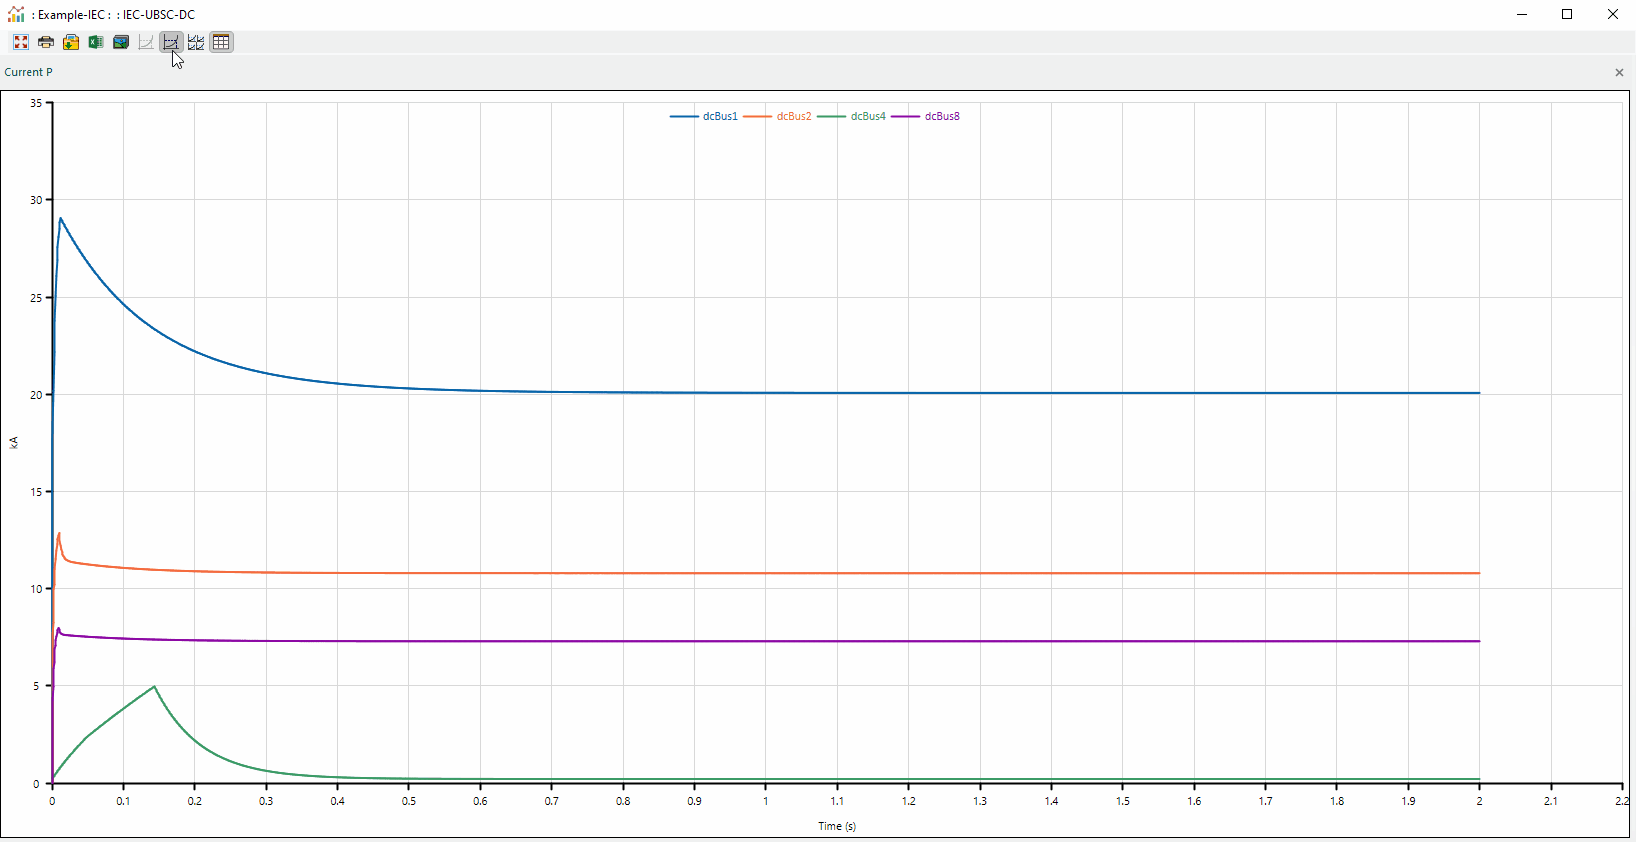Click dcBus8 legend label
Image resolution: width=1636 pixels, height=842 pixels.
[x=941, y=116]
